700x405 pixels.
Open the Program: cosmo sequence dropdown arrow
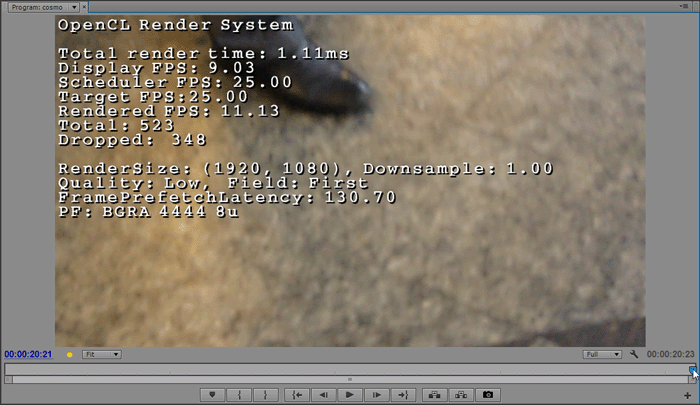[x=74, y=7]
